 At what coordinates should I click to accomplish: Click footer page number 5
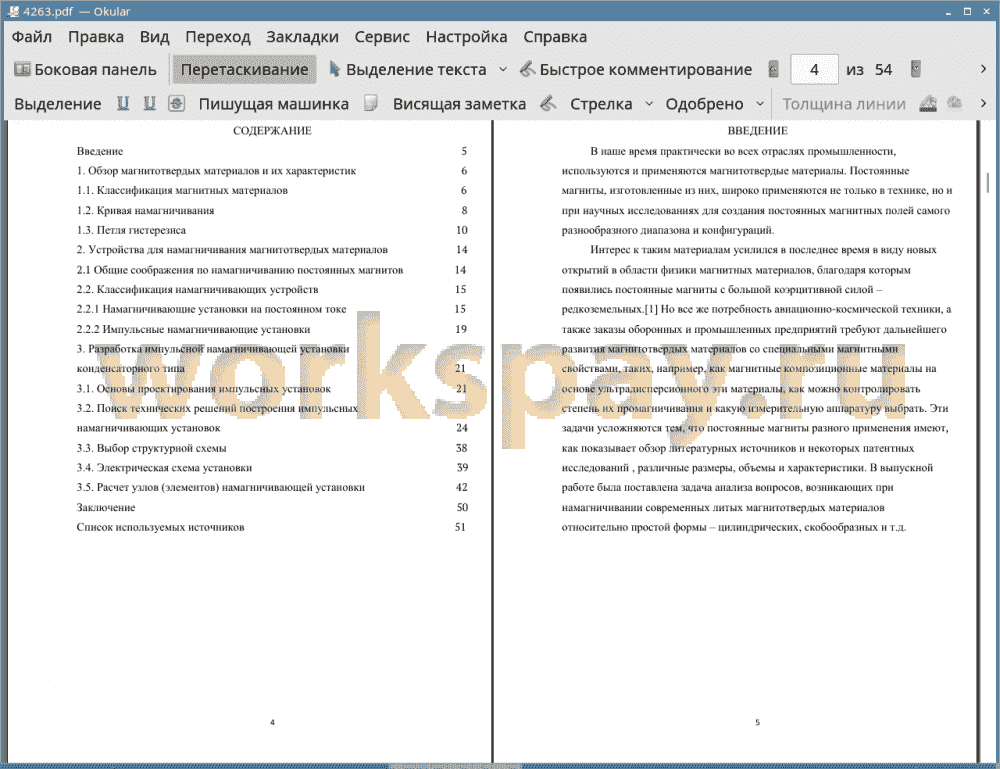758,722
